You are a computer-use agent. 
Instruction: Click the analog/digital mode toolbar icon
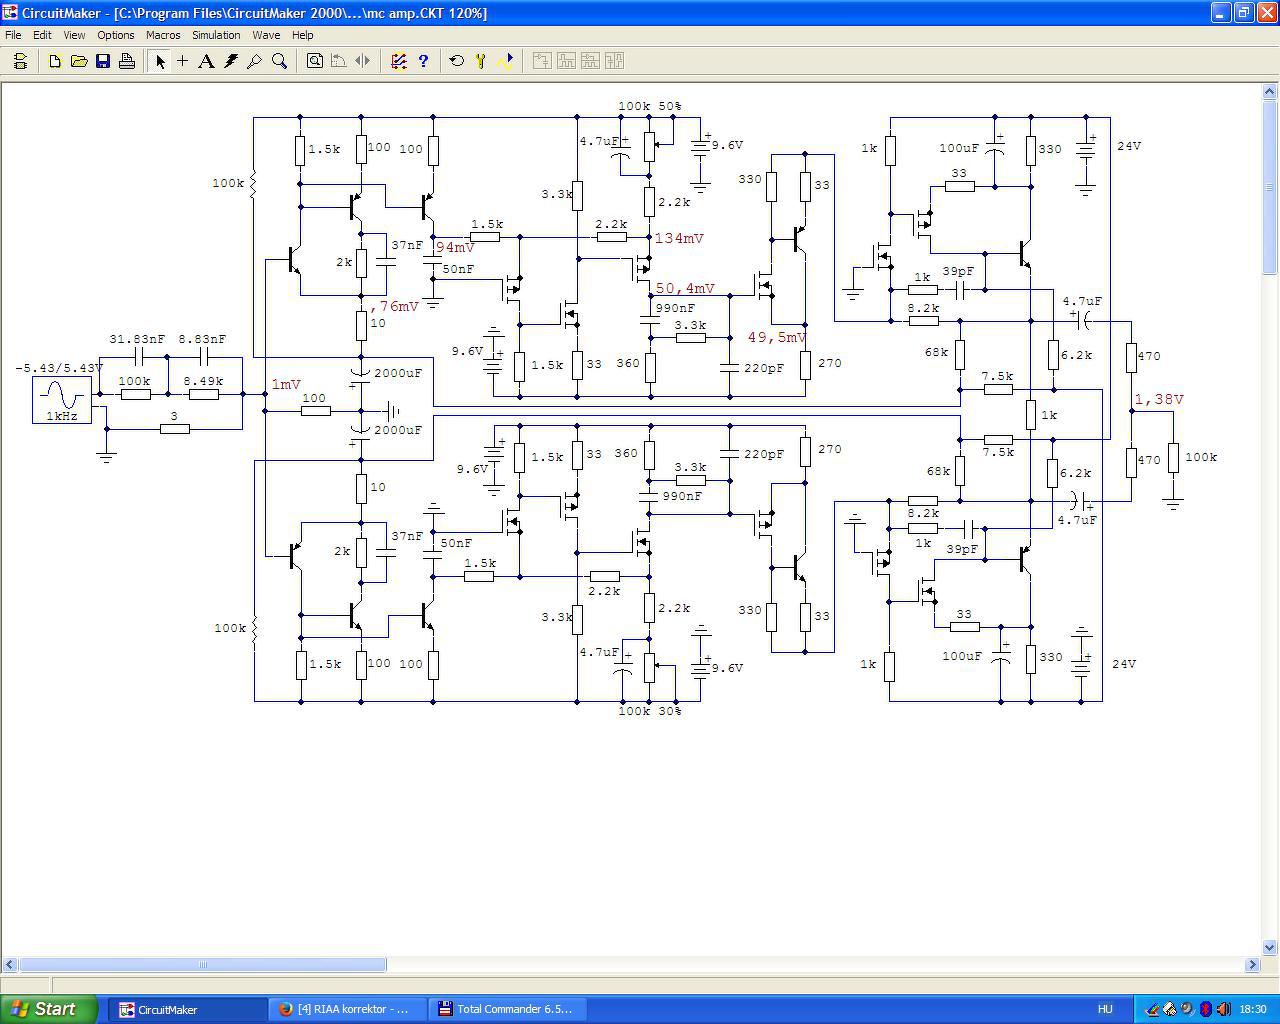pos(399,61)
